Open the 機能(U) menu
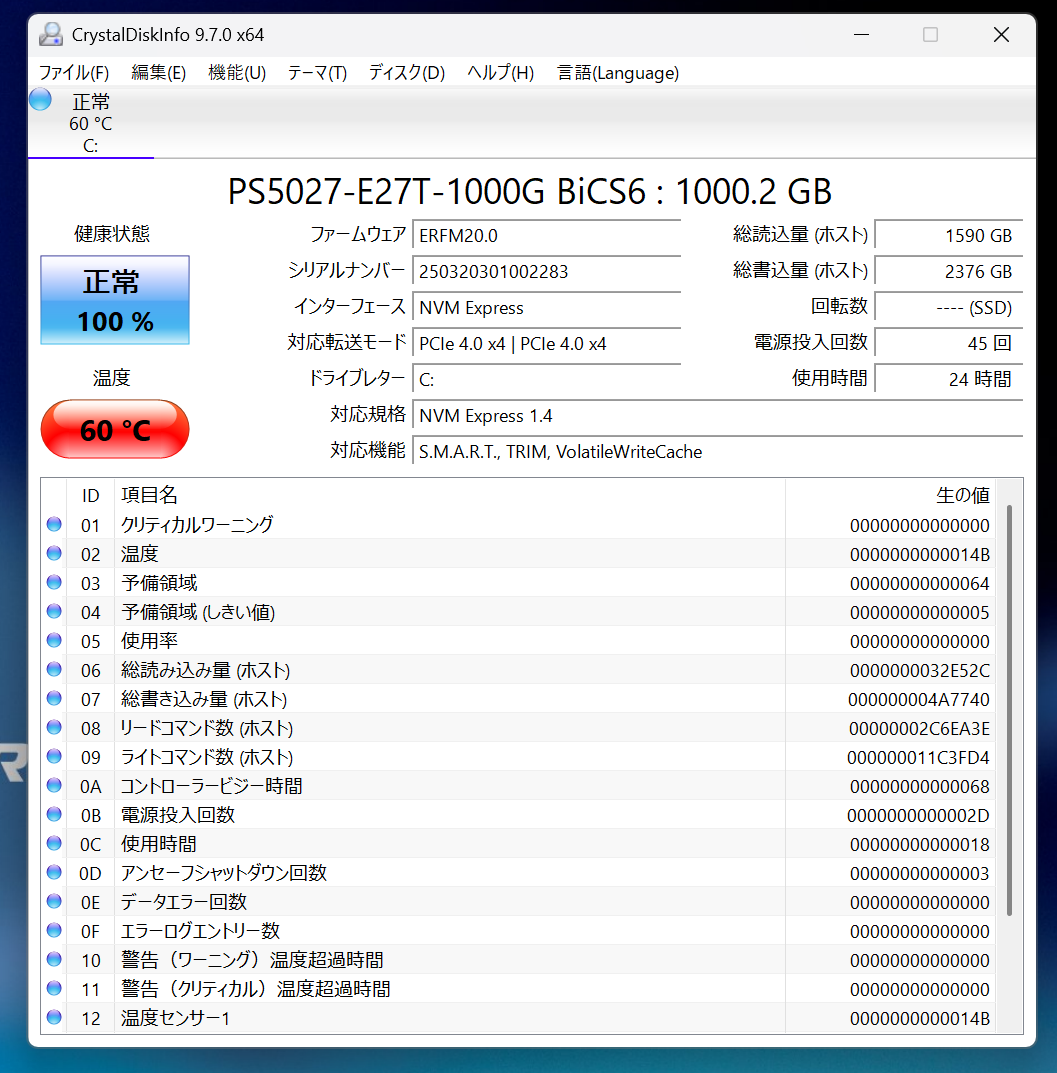1057x1073 pixels. click(237, 73)
